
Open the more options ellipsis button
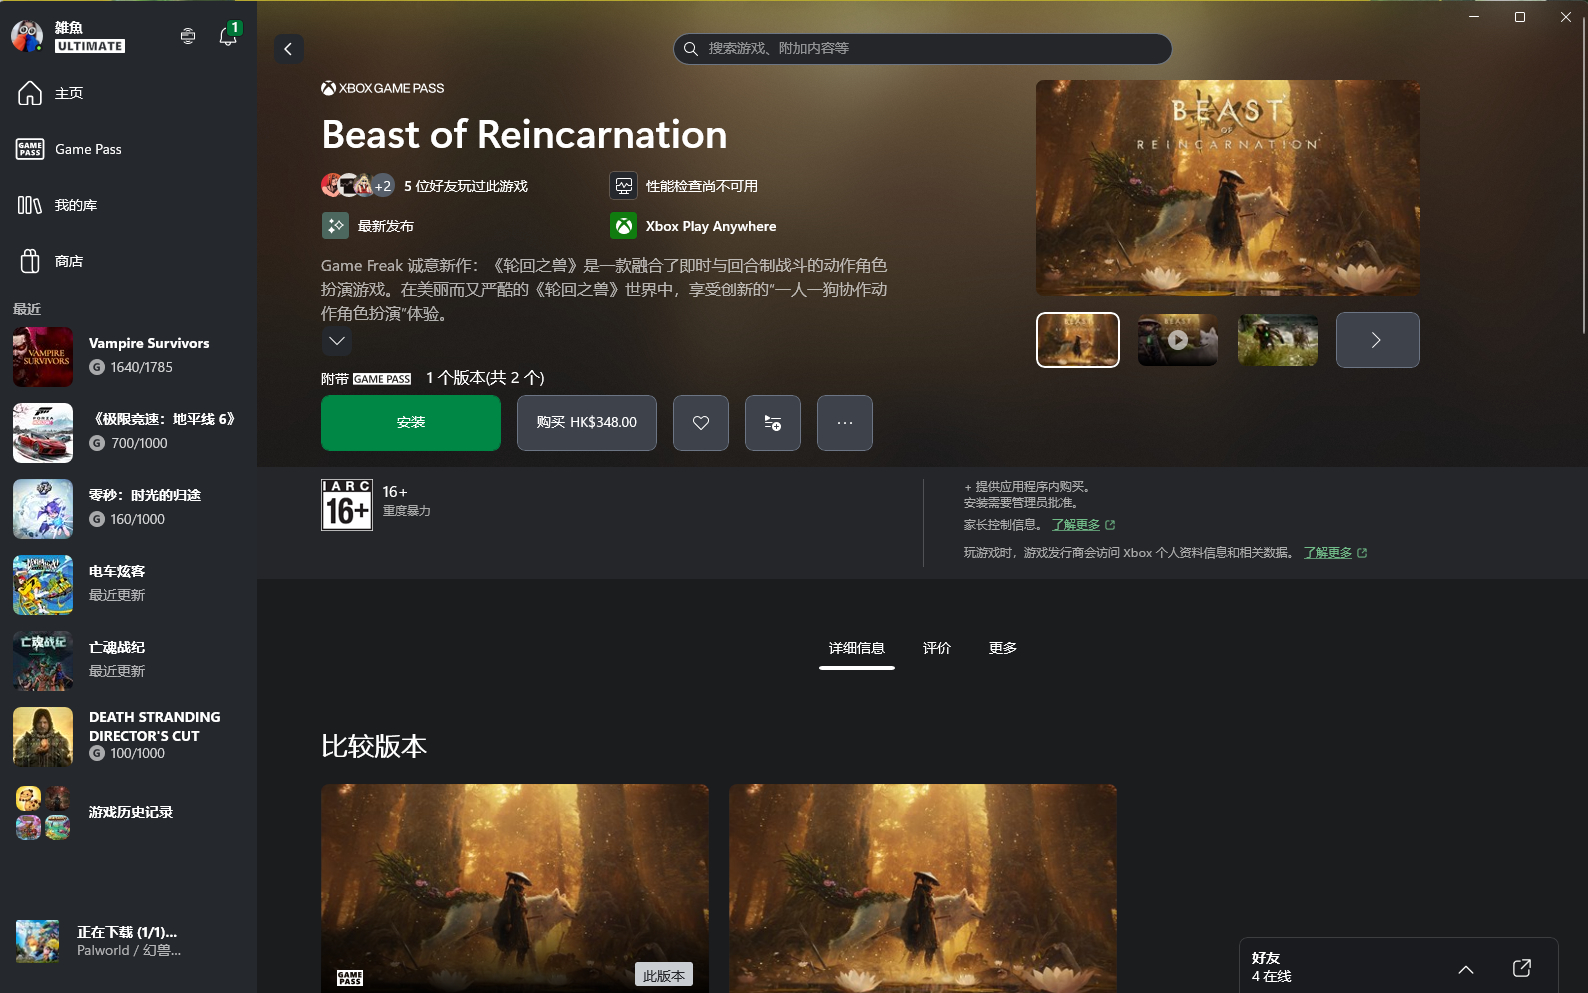click(845, 423)
